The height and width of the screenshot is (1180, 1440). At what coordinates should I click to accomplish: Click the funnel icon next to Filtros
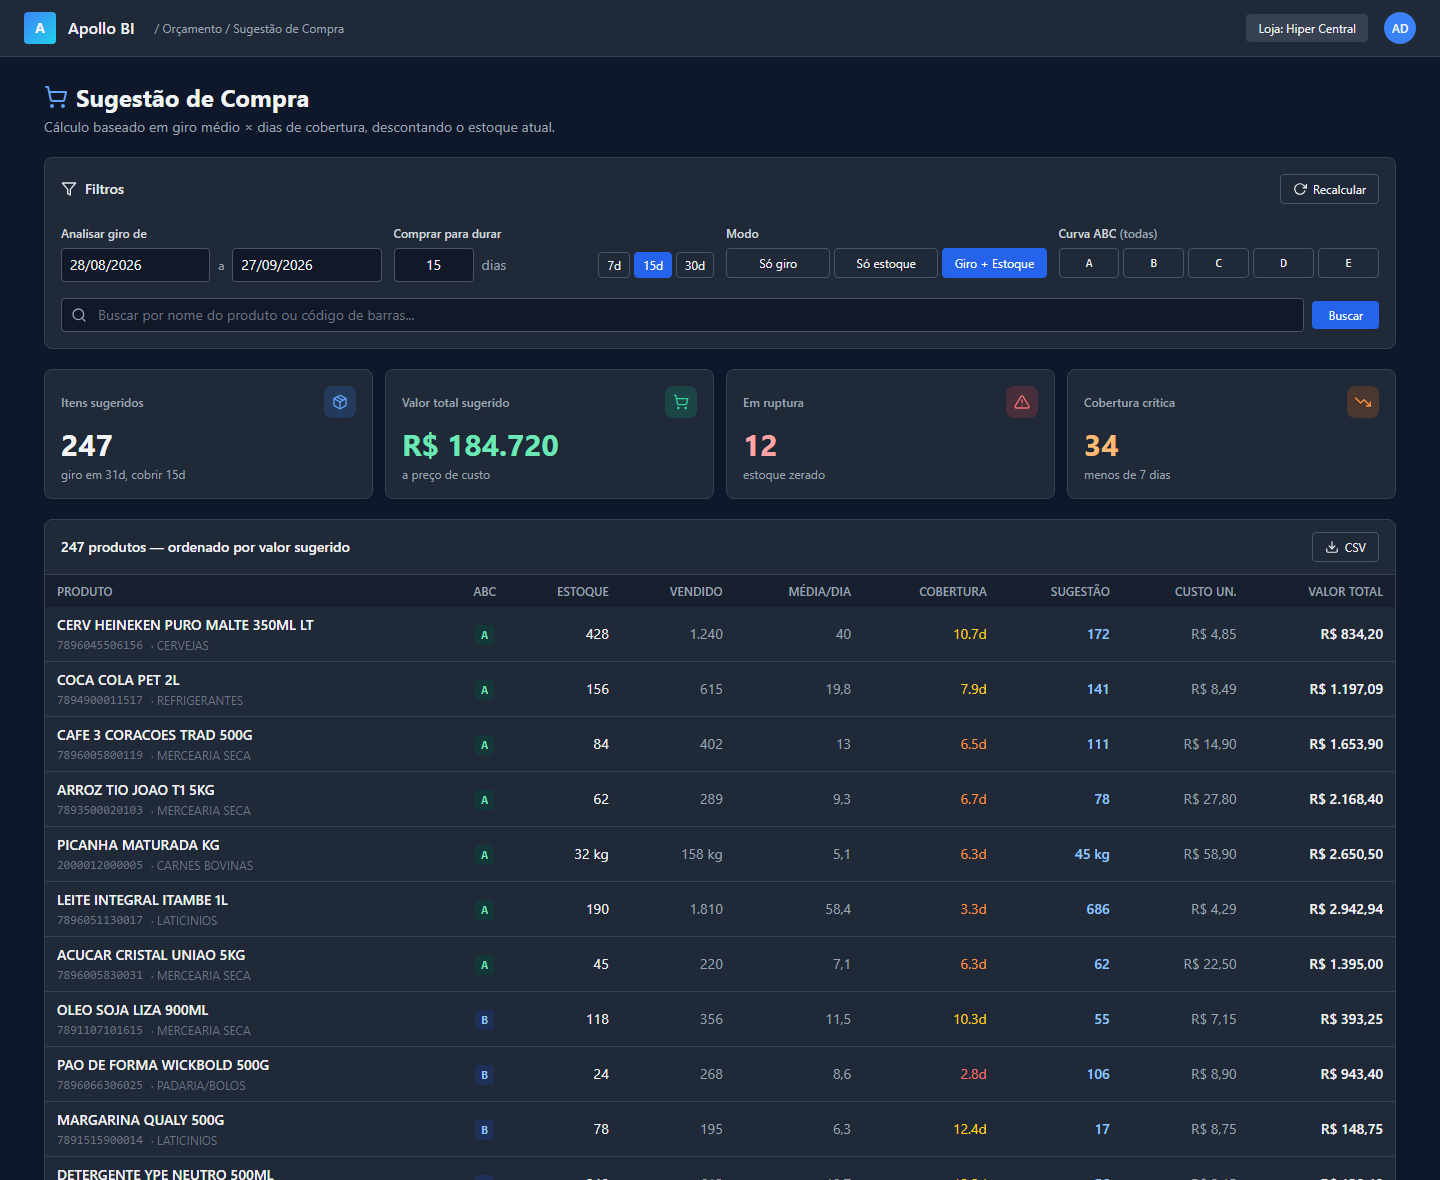(x=69, y=189)
